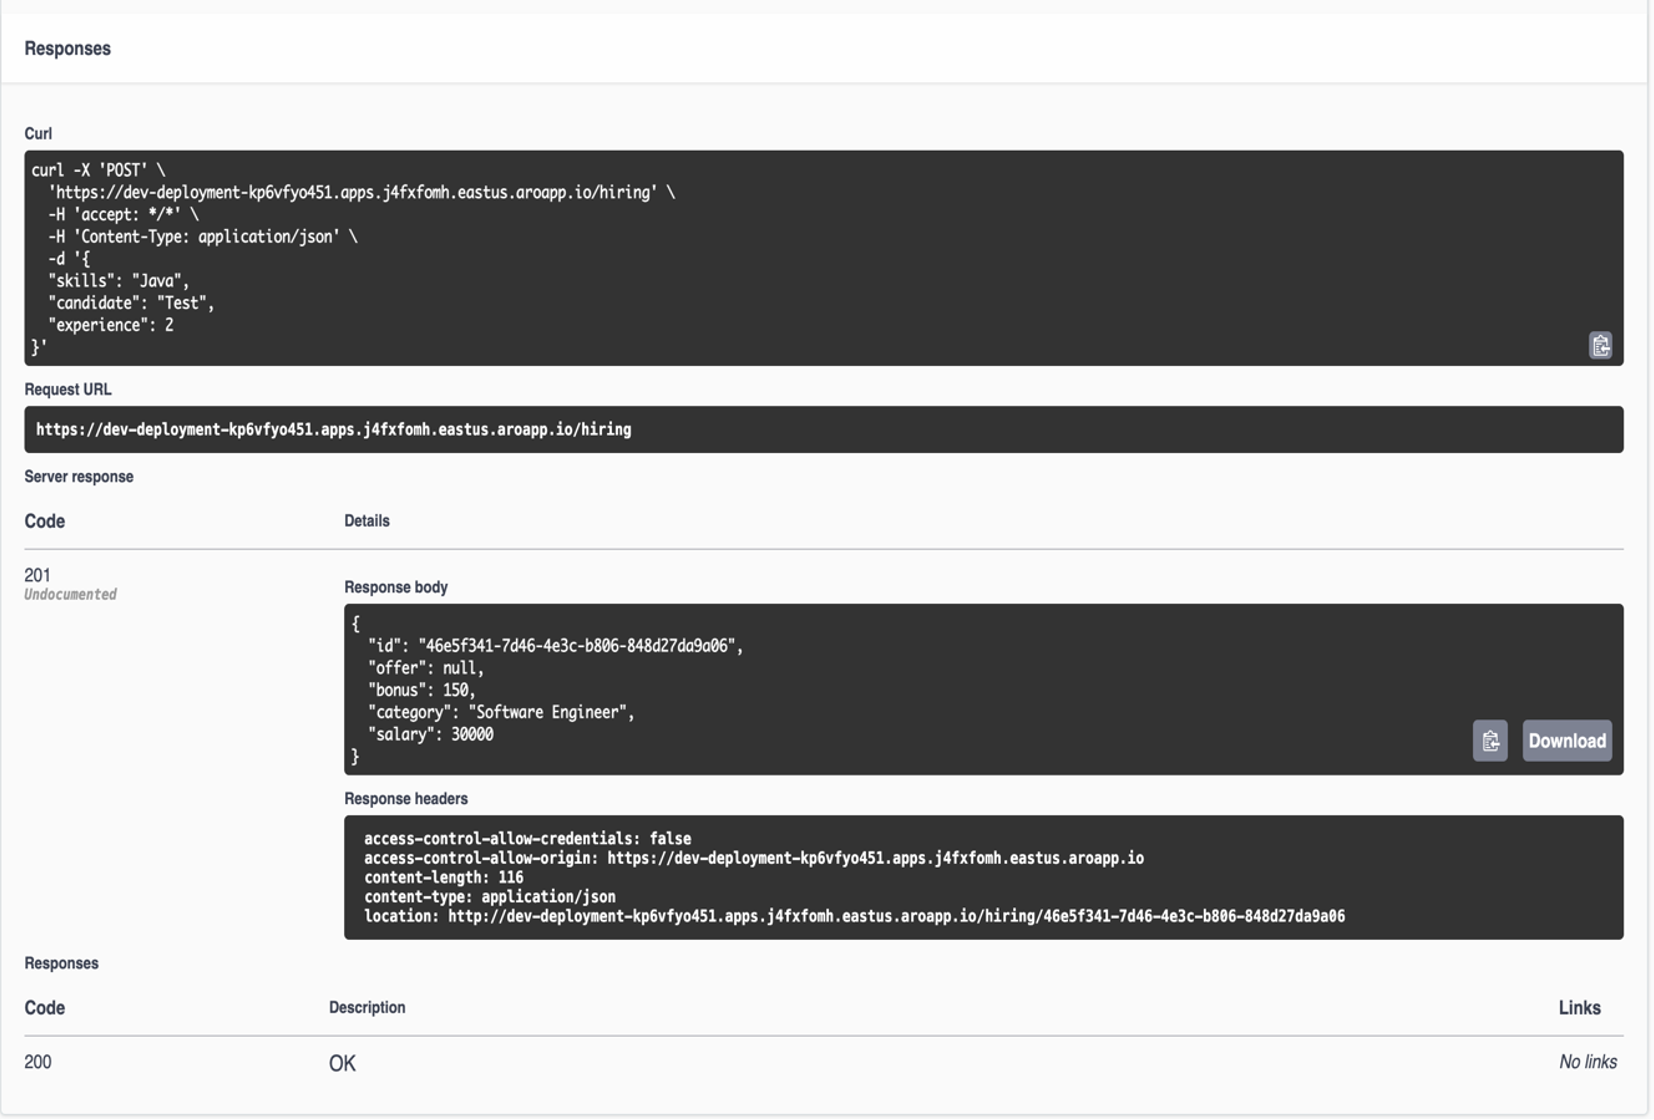Click the "skills": "Java" line in curl
Image resolution: width=1654 pixels, height=1120 pixels.
[118, 281]
